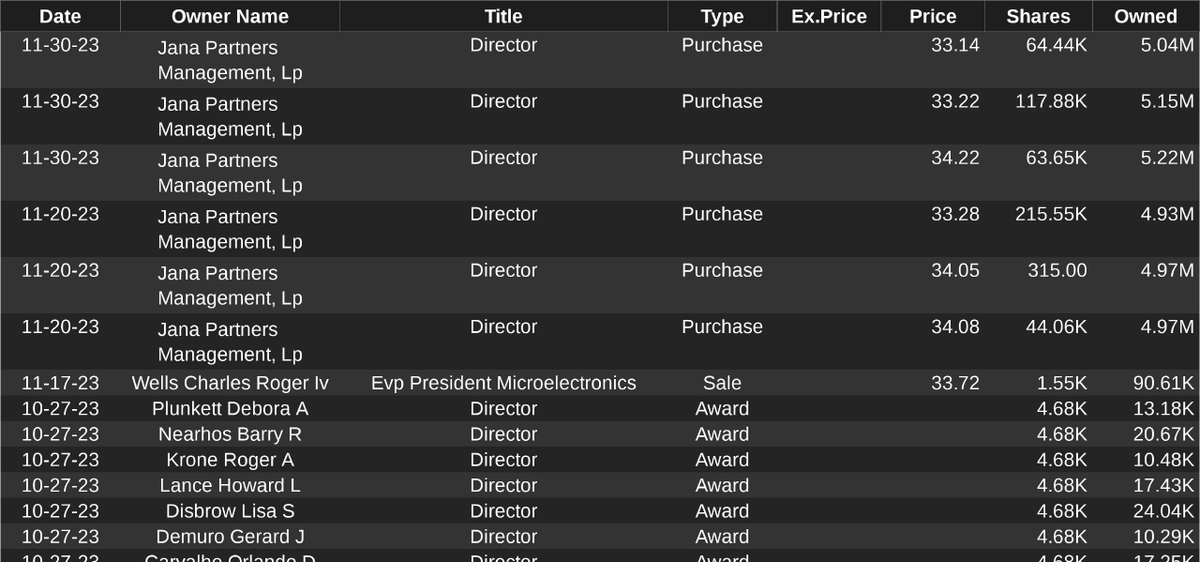Image resolution: width=1200 pixels, height=562 pixels.
Task: Select the 33.14 price cell
Action: tap(955, 45)
